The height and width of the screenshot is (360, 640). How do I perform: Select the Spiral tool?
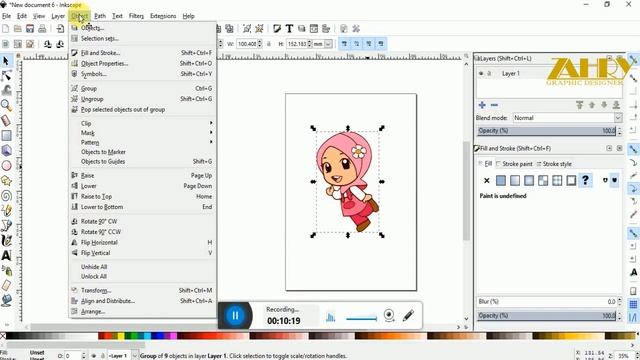point(6,196)
